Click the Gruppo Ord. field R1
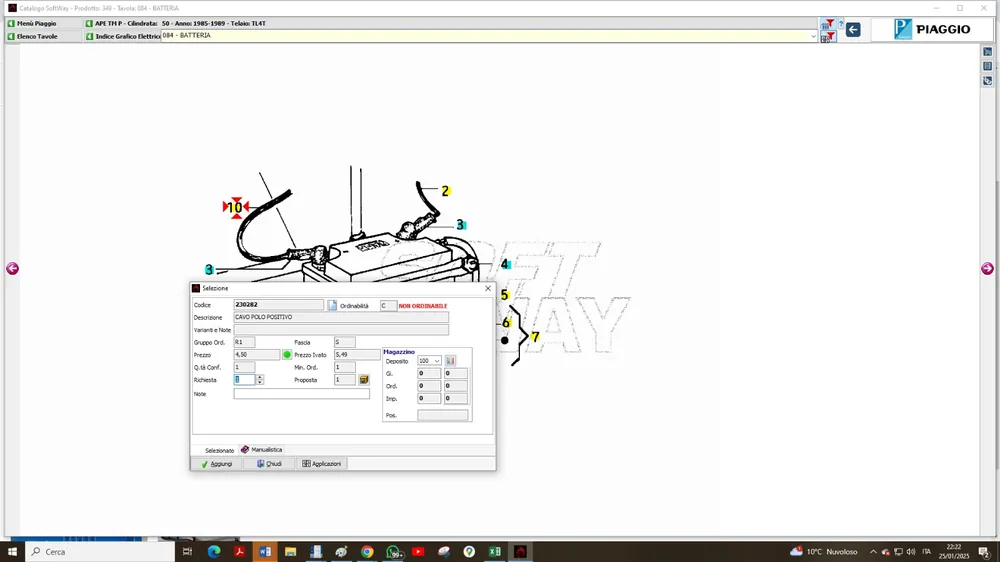Image resolution: width=1000 pixels, height=562 pixels. (x=244, y=342)
